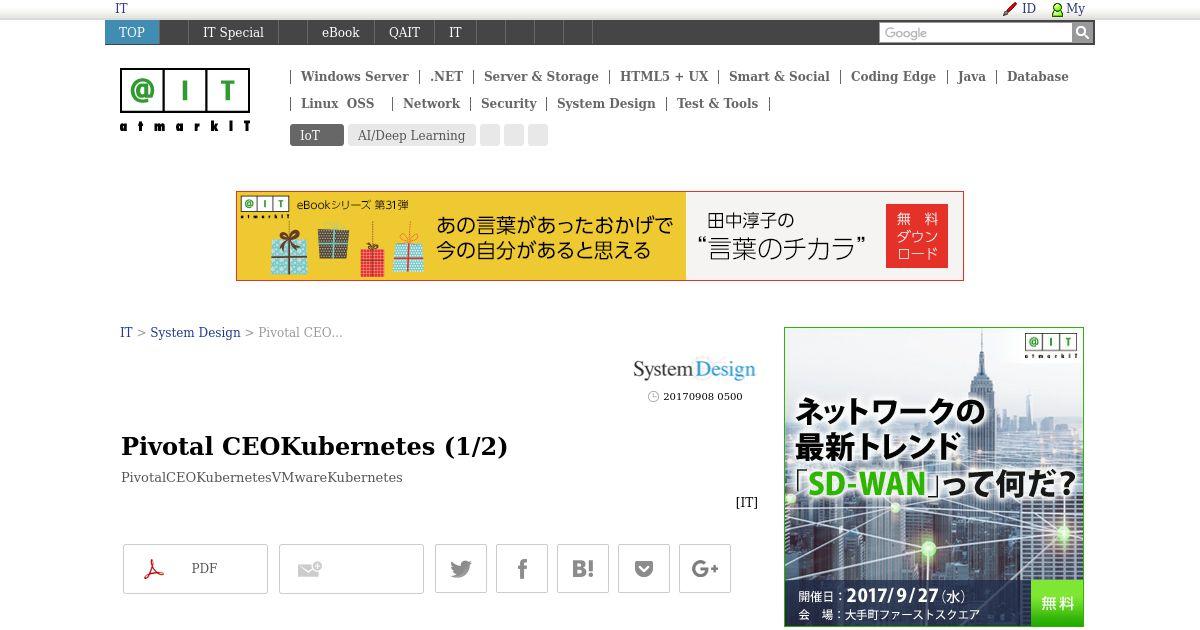Viewport: 1200px width, 630px height.
Task: Click the green free button in SD-WAN ad
Action: tap(1057, 603)
